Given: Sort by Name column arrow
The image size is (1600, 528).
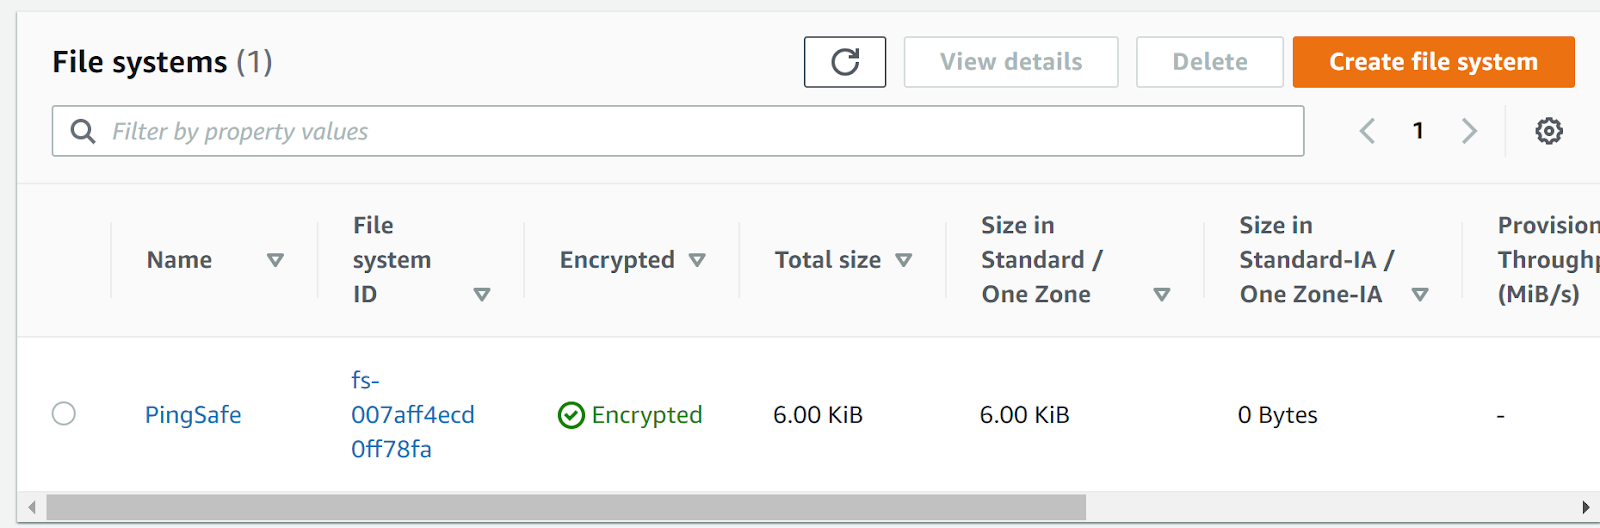Looking at the screenshot, I should 275,260.
